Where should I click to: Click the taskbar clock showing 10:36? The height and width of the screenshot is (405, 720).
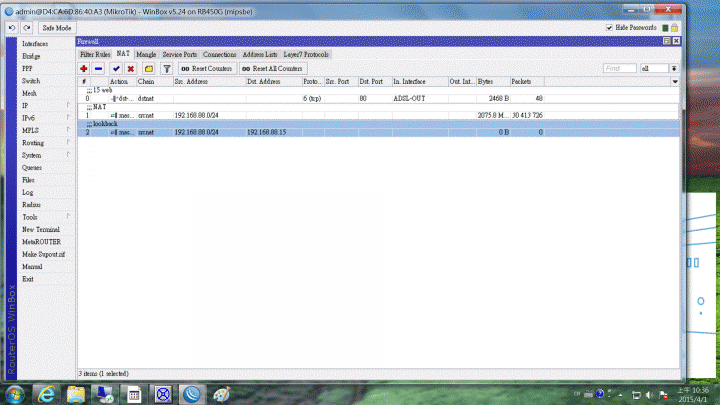[x=692, y=395]
